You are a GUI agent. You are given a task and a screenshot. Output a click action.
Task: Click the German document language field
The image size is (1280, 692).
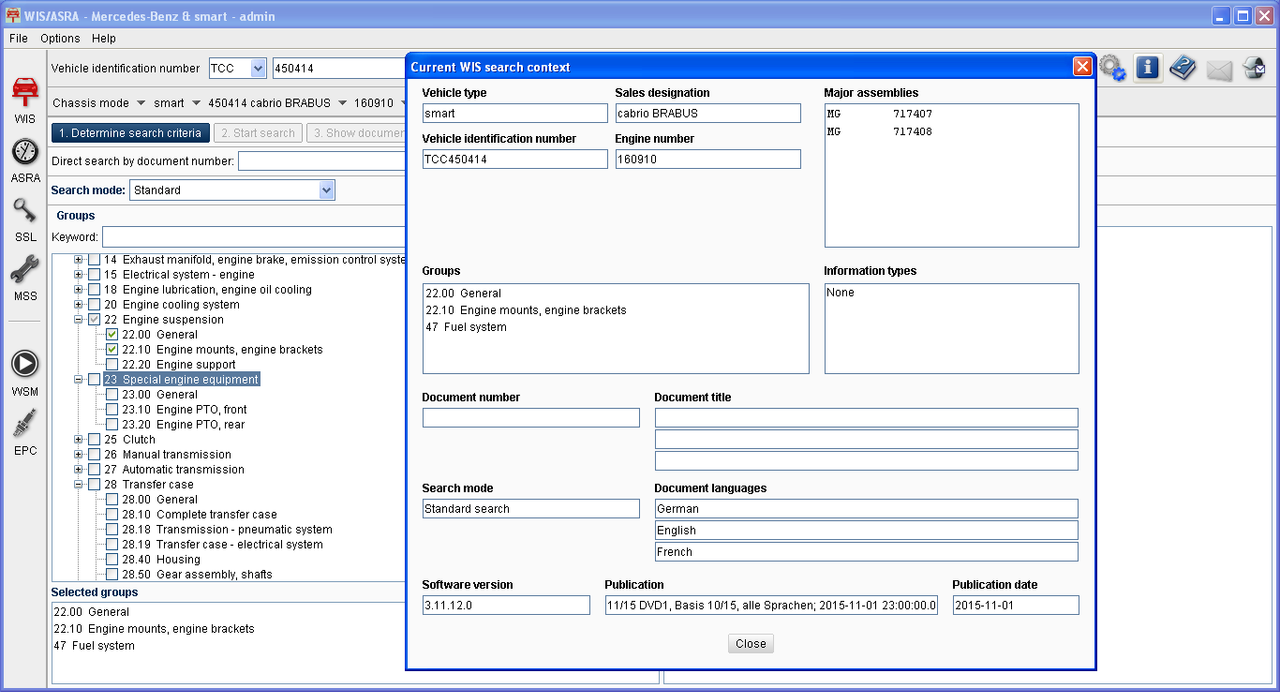pyautogui.click(x=866, y=509)
